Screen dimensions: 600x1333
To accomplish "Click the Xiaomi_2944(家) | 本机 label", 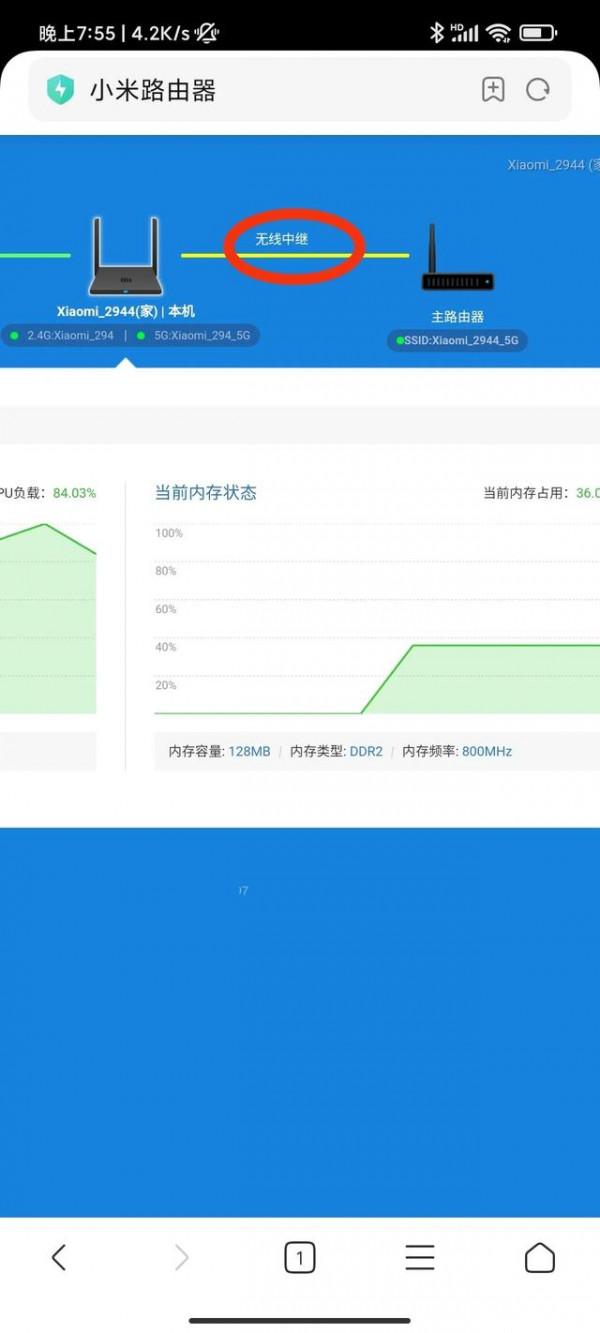I will point(126,312).
